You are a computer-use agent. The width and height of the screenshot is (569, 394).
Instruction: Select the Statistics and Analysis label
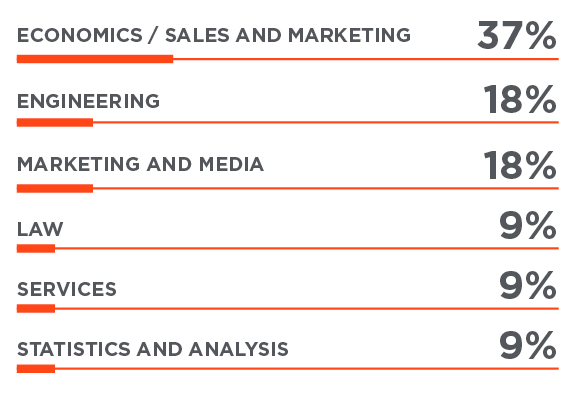(x=153, y=349)
